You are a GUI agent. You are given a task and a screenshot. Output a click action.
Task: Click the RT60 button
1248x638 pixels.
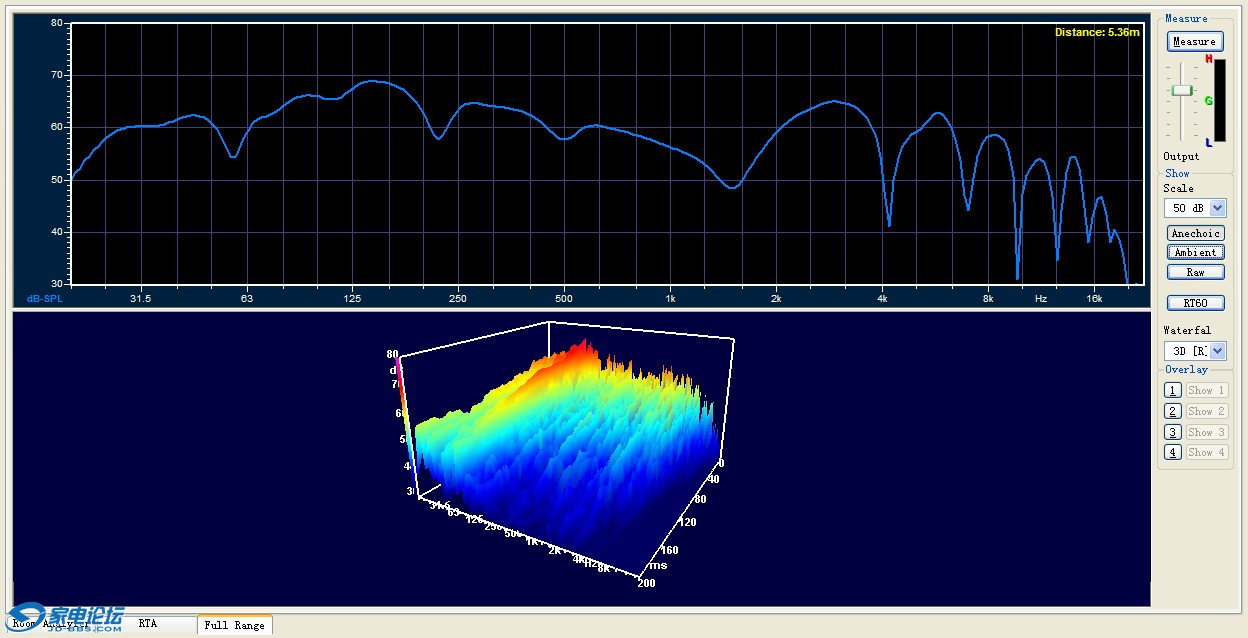coord(1195,303)
